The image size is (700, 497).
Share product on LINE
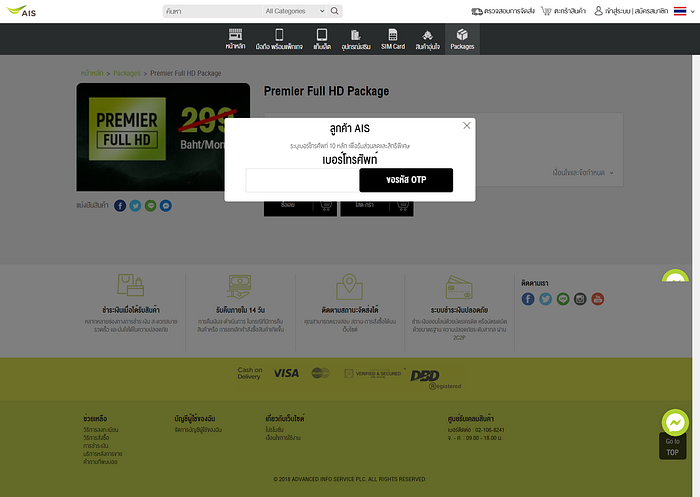click(150, 205)
